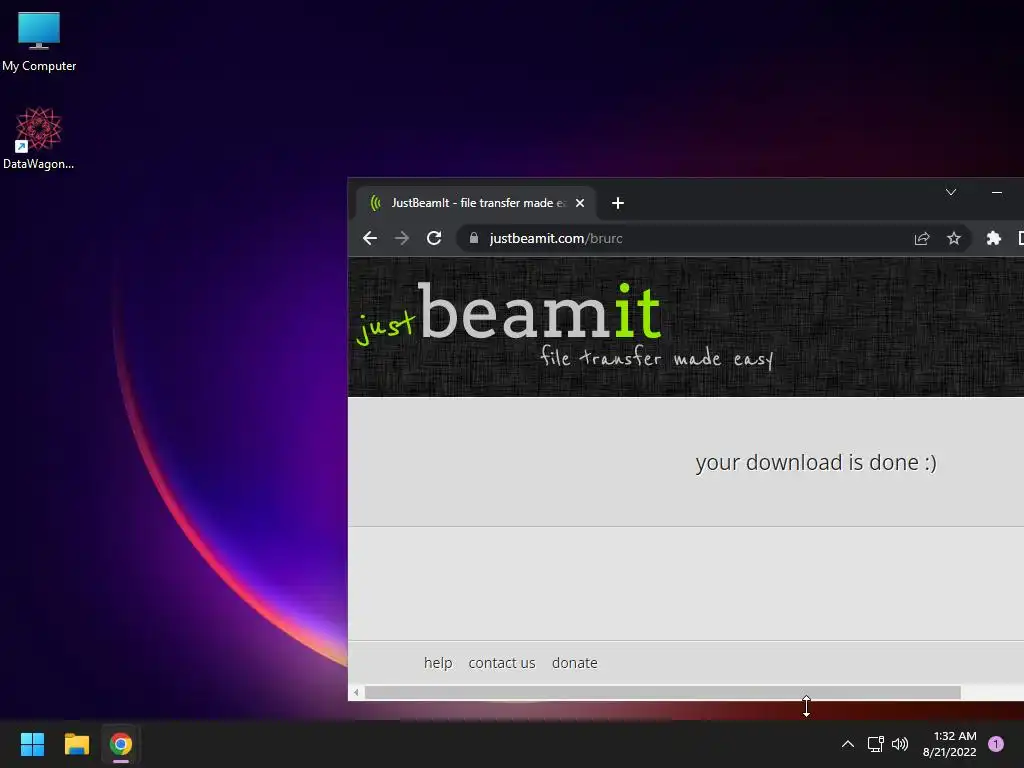1024x768 pixels.
Task: Click the just beamit logo
Action: click(x=509, y=313)
